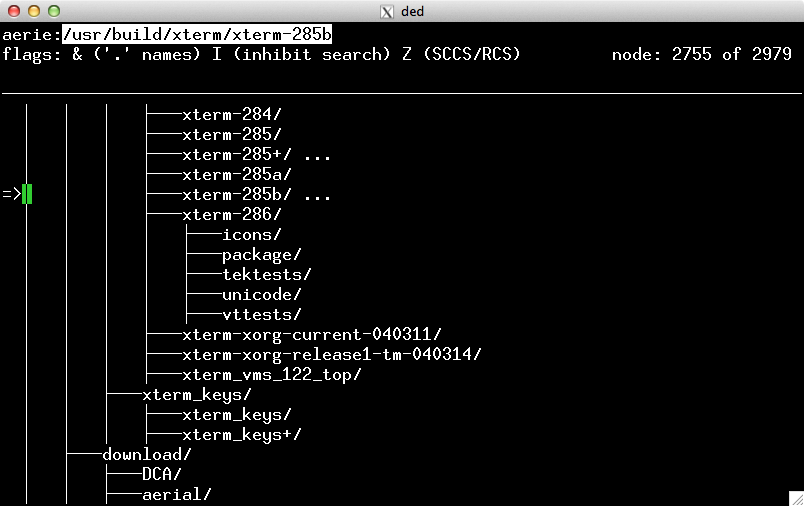
Task: Click the green cursor block
Action: (27, 194)
